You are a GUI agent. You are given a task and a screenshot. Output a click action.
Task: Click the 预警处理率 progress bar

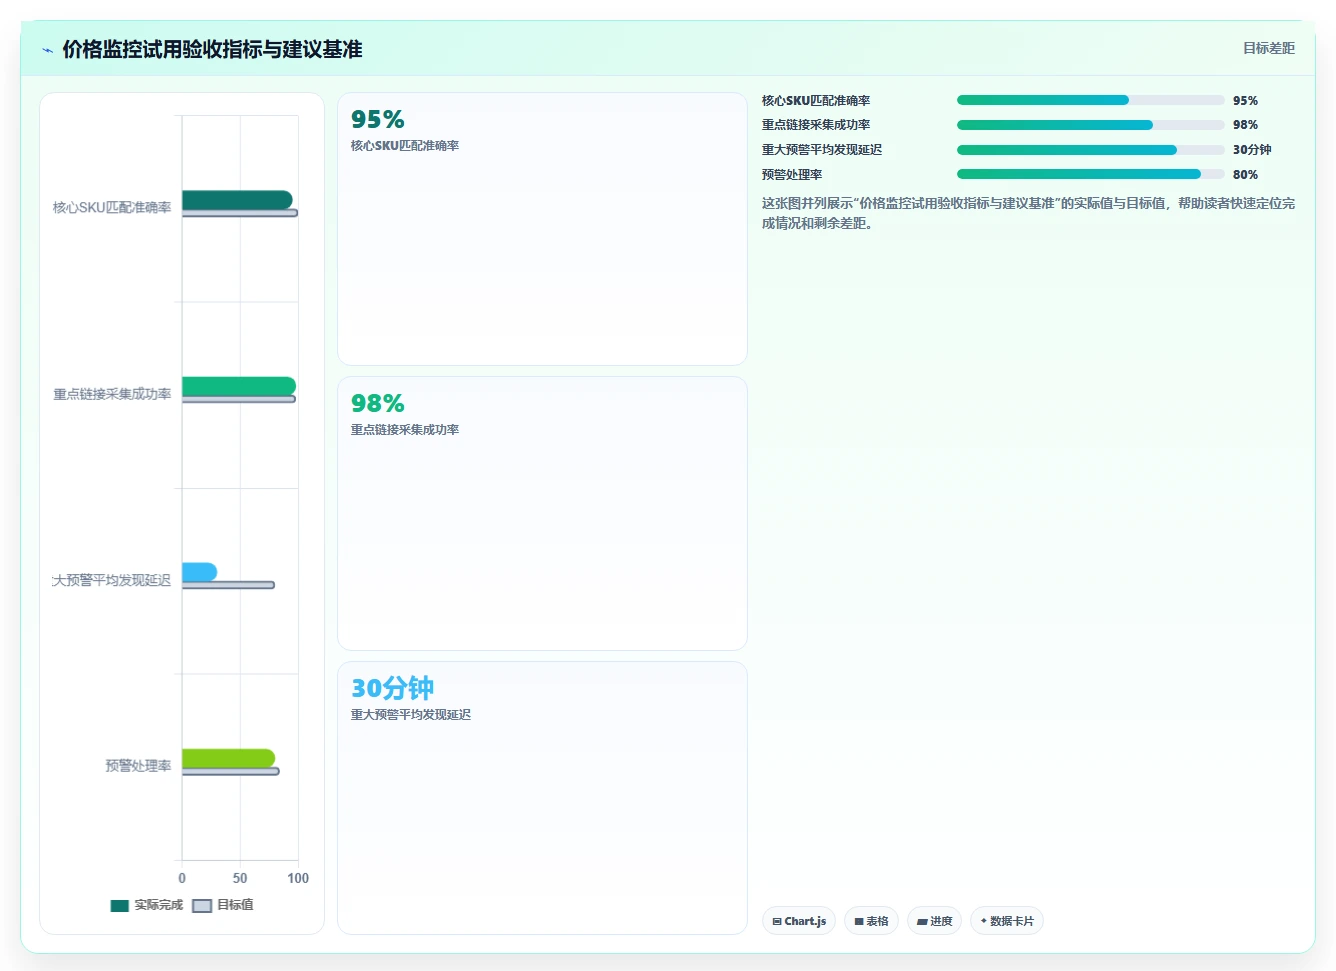(x=1090, y=174)
